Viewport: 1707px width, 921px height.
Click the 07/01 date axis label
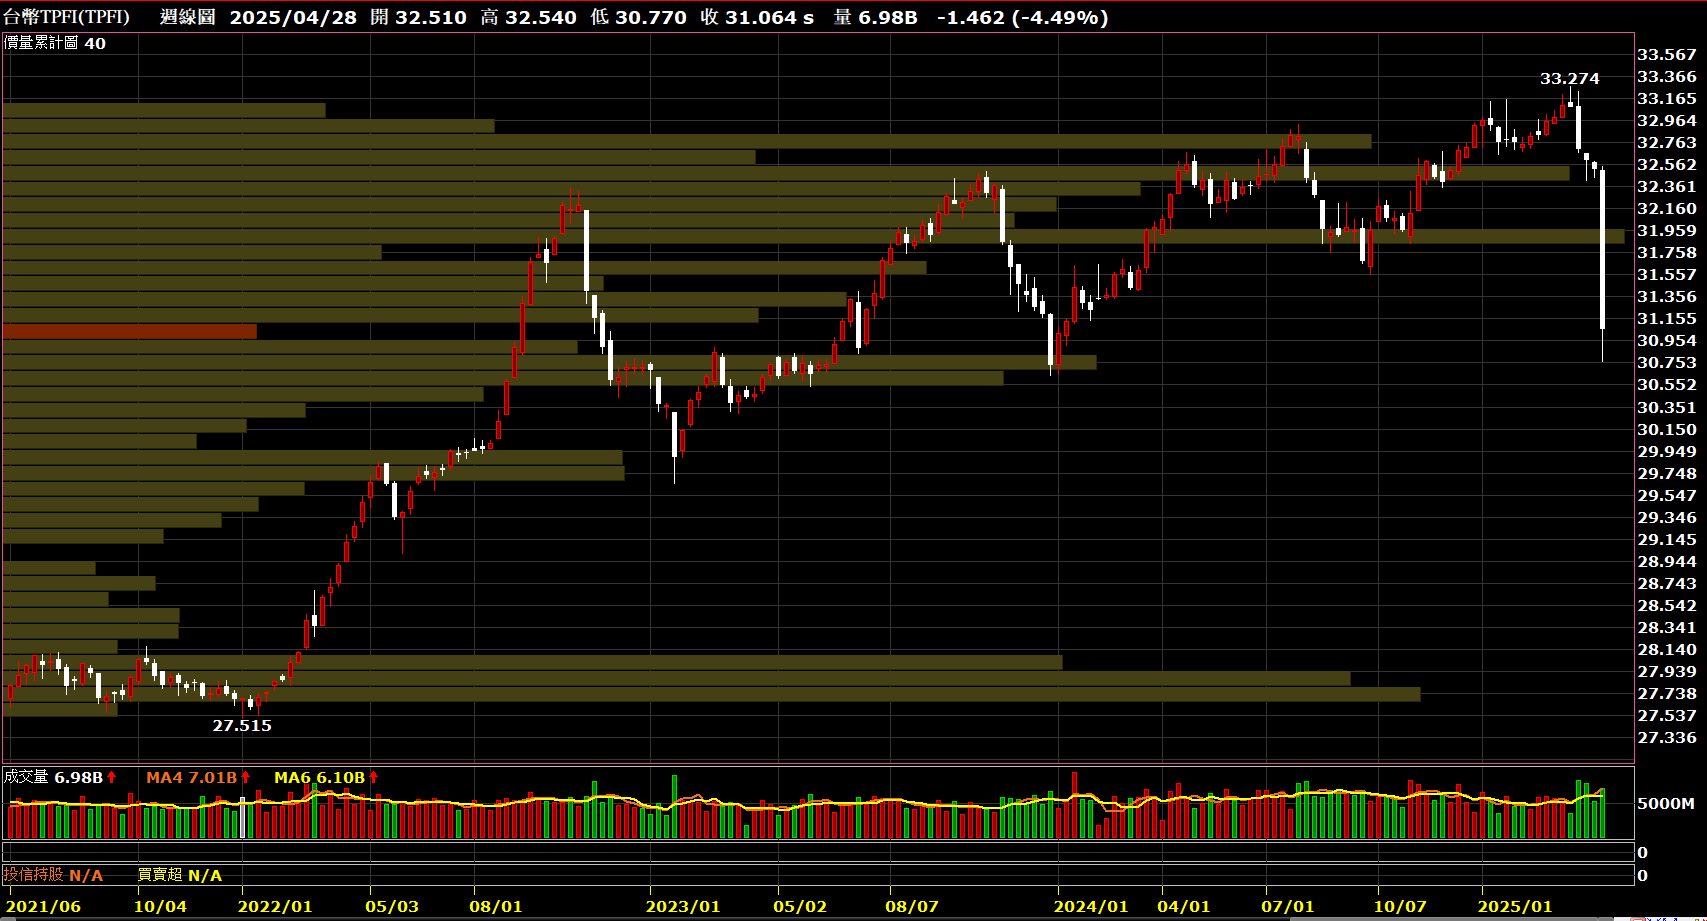pos(1288,906)
